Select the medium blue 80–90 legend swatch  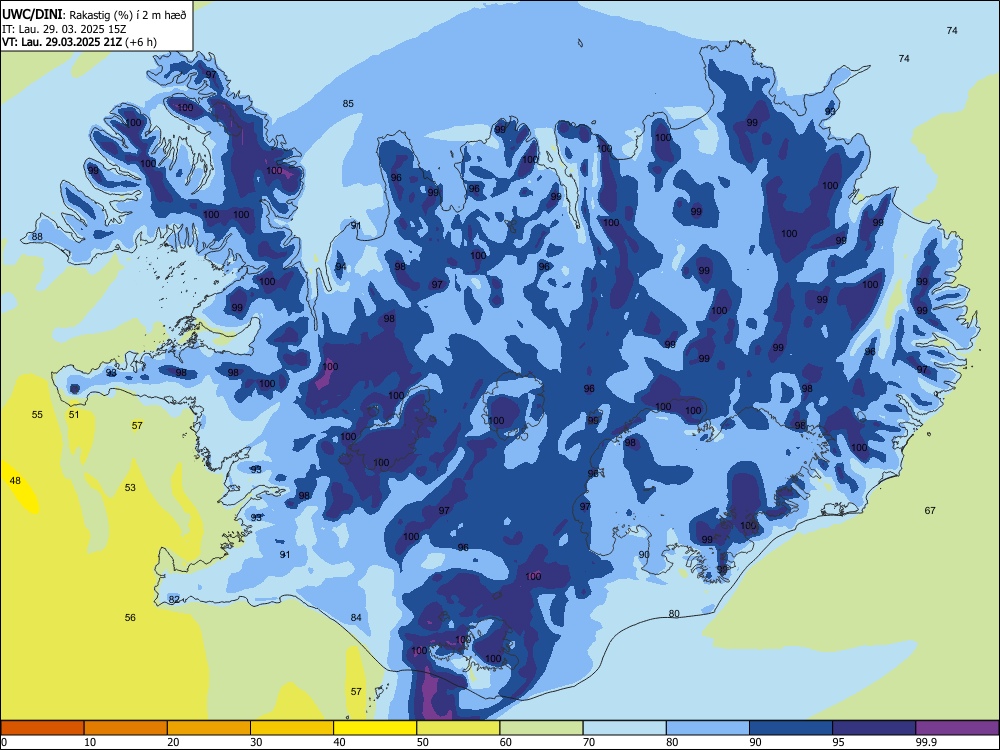pos(707,728)
